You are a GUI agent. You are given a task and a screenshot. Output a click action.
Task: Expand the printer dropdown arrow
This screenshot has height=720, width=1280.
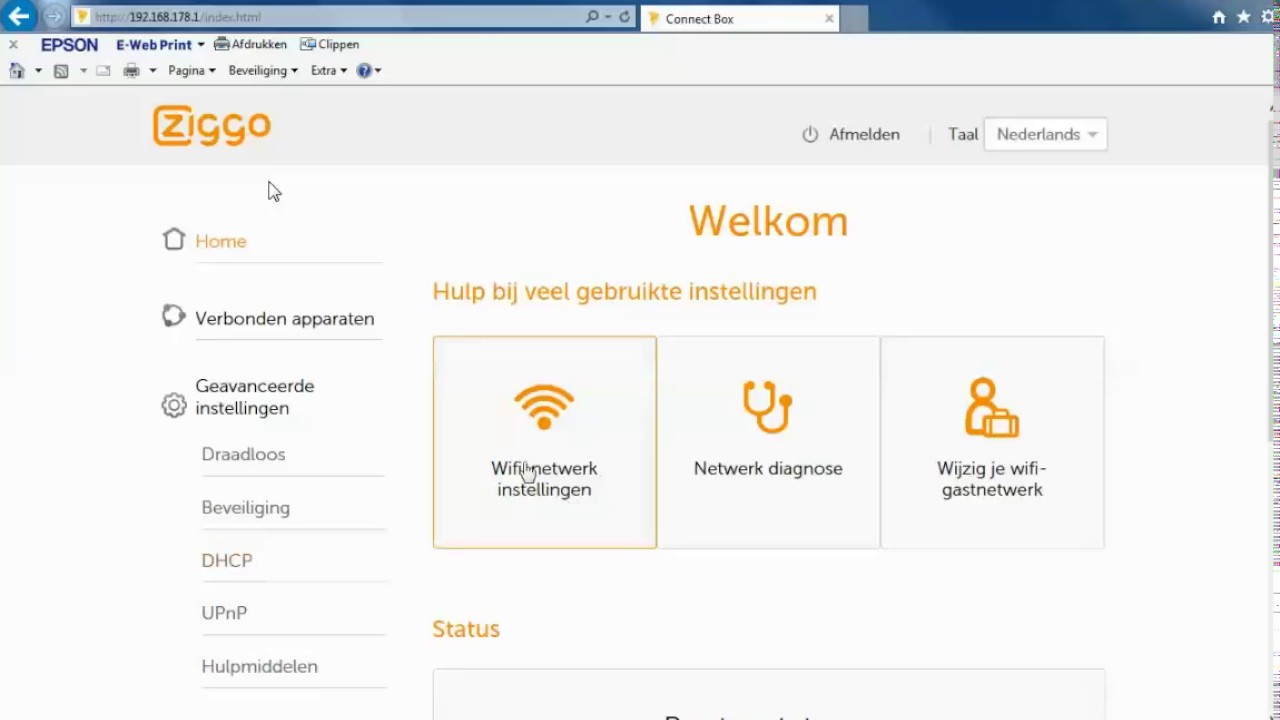[x=153, y=71]
